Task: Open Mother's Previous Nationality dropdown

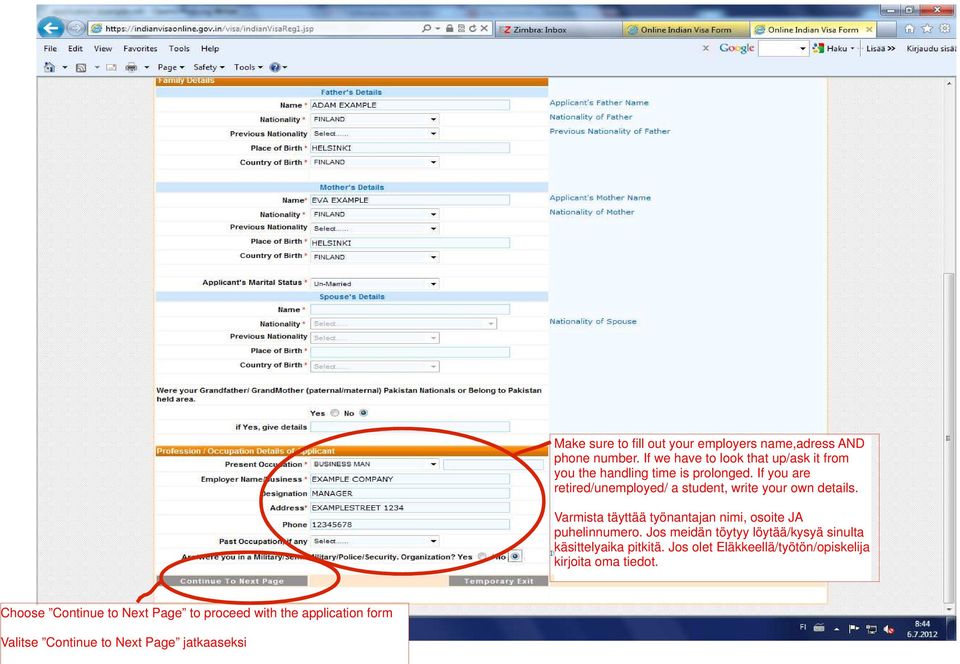Action: [x=375, y=228]
